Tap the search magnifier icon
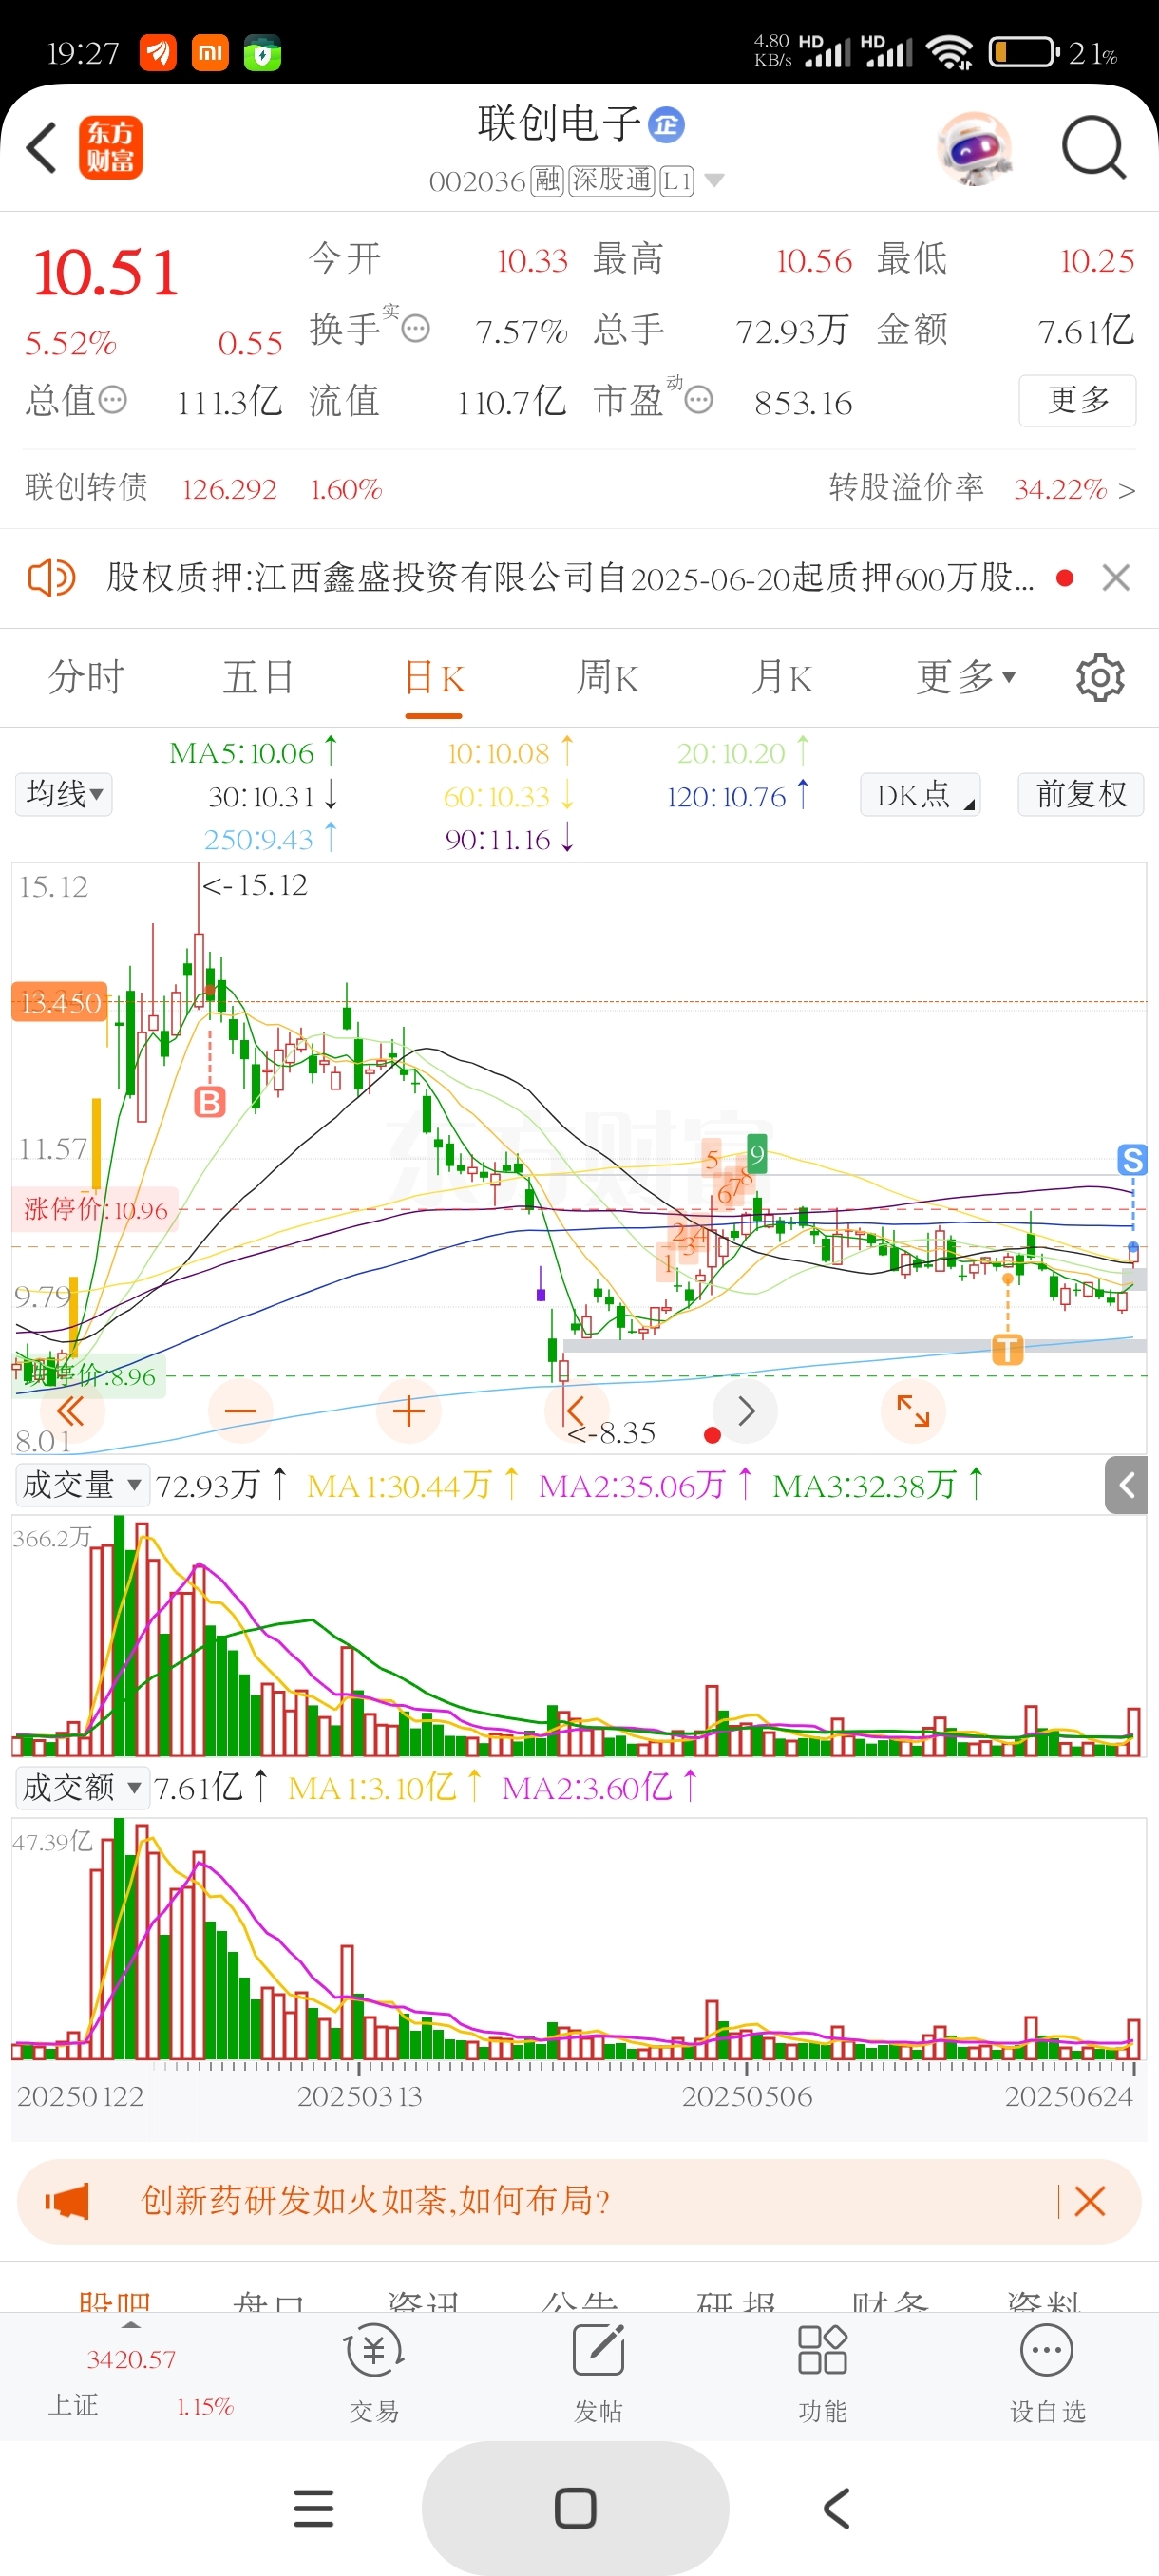The image size is (1159, 2576). pos(1093,148)
